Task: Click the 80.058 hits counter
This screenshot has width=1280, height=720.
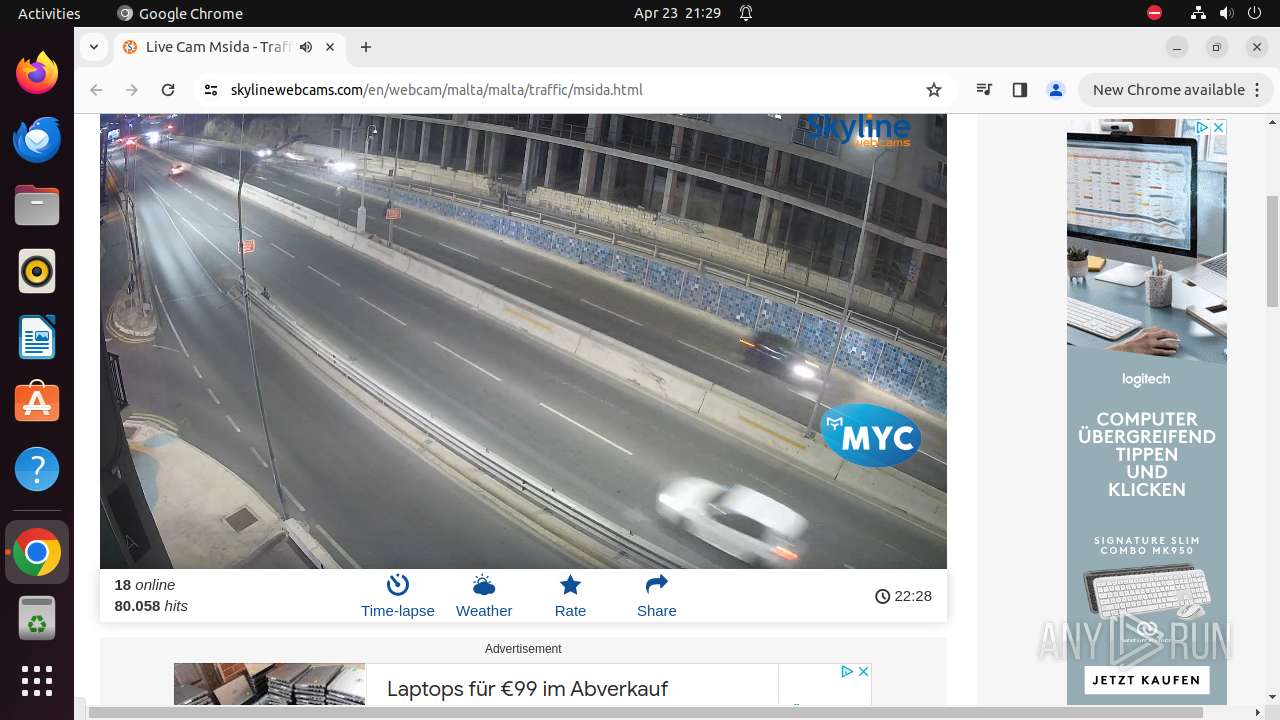Action: click(151, 606)
